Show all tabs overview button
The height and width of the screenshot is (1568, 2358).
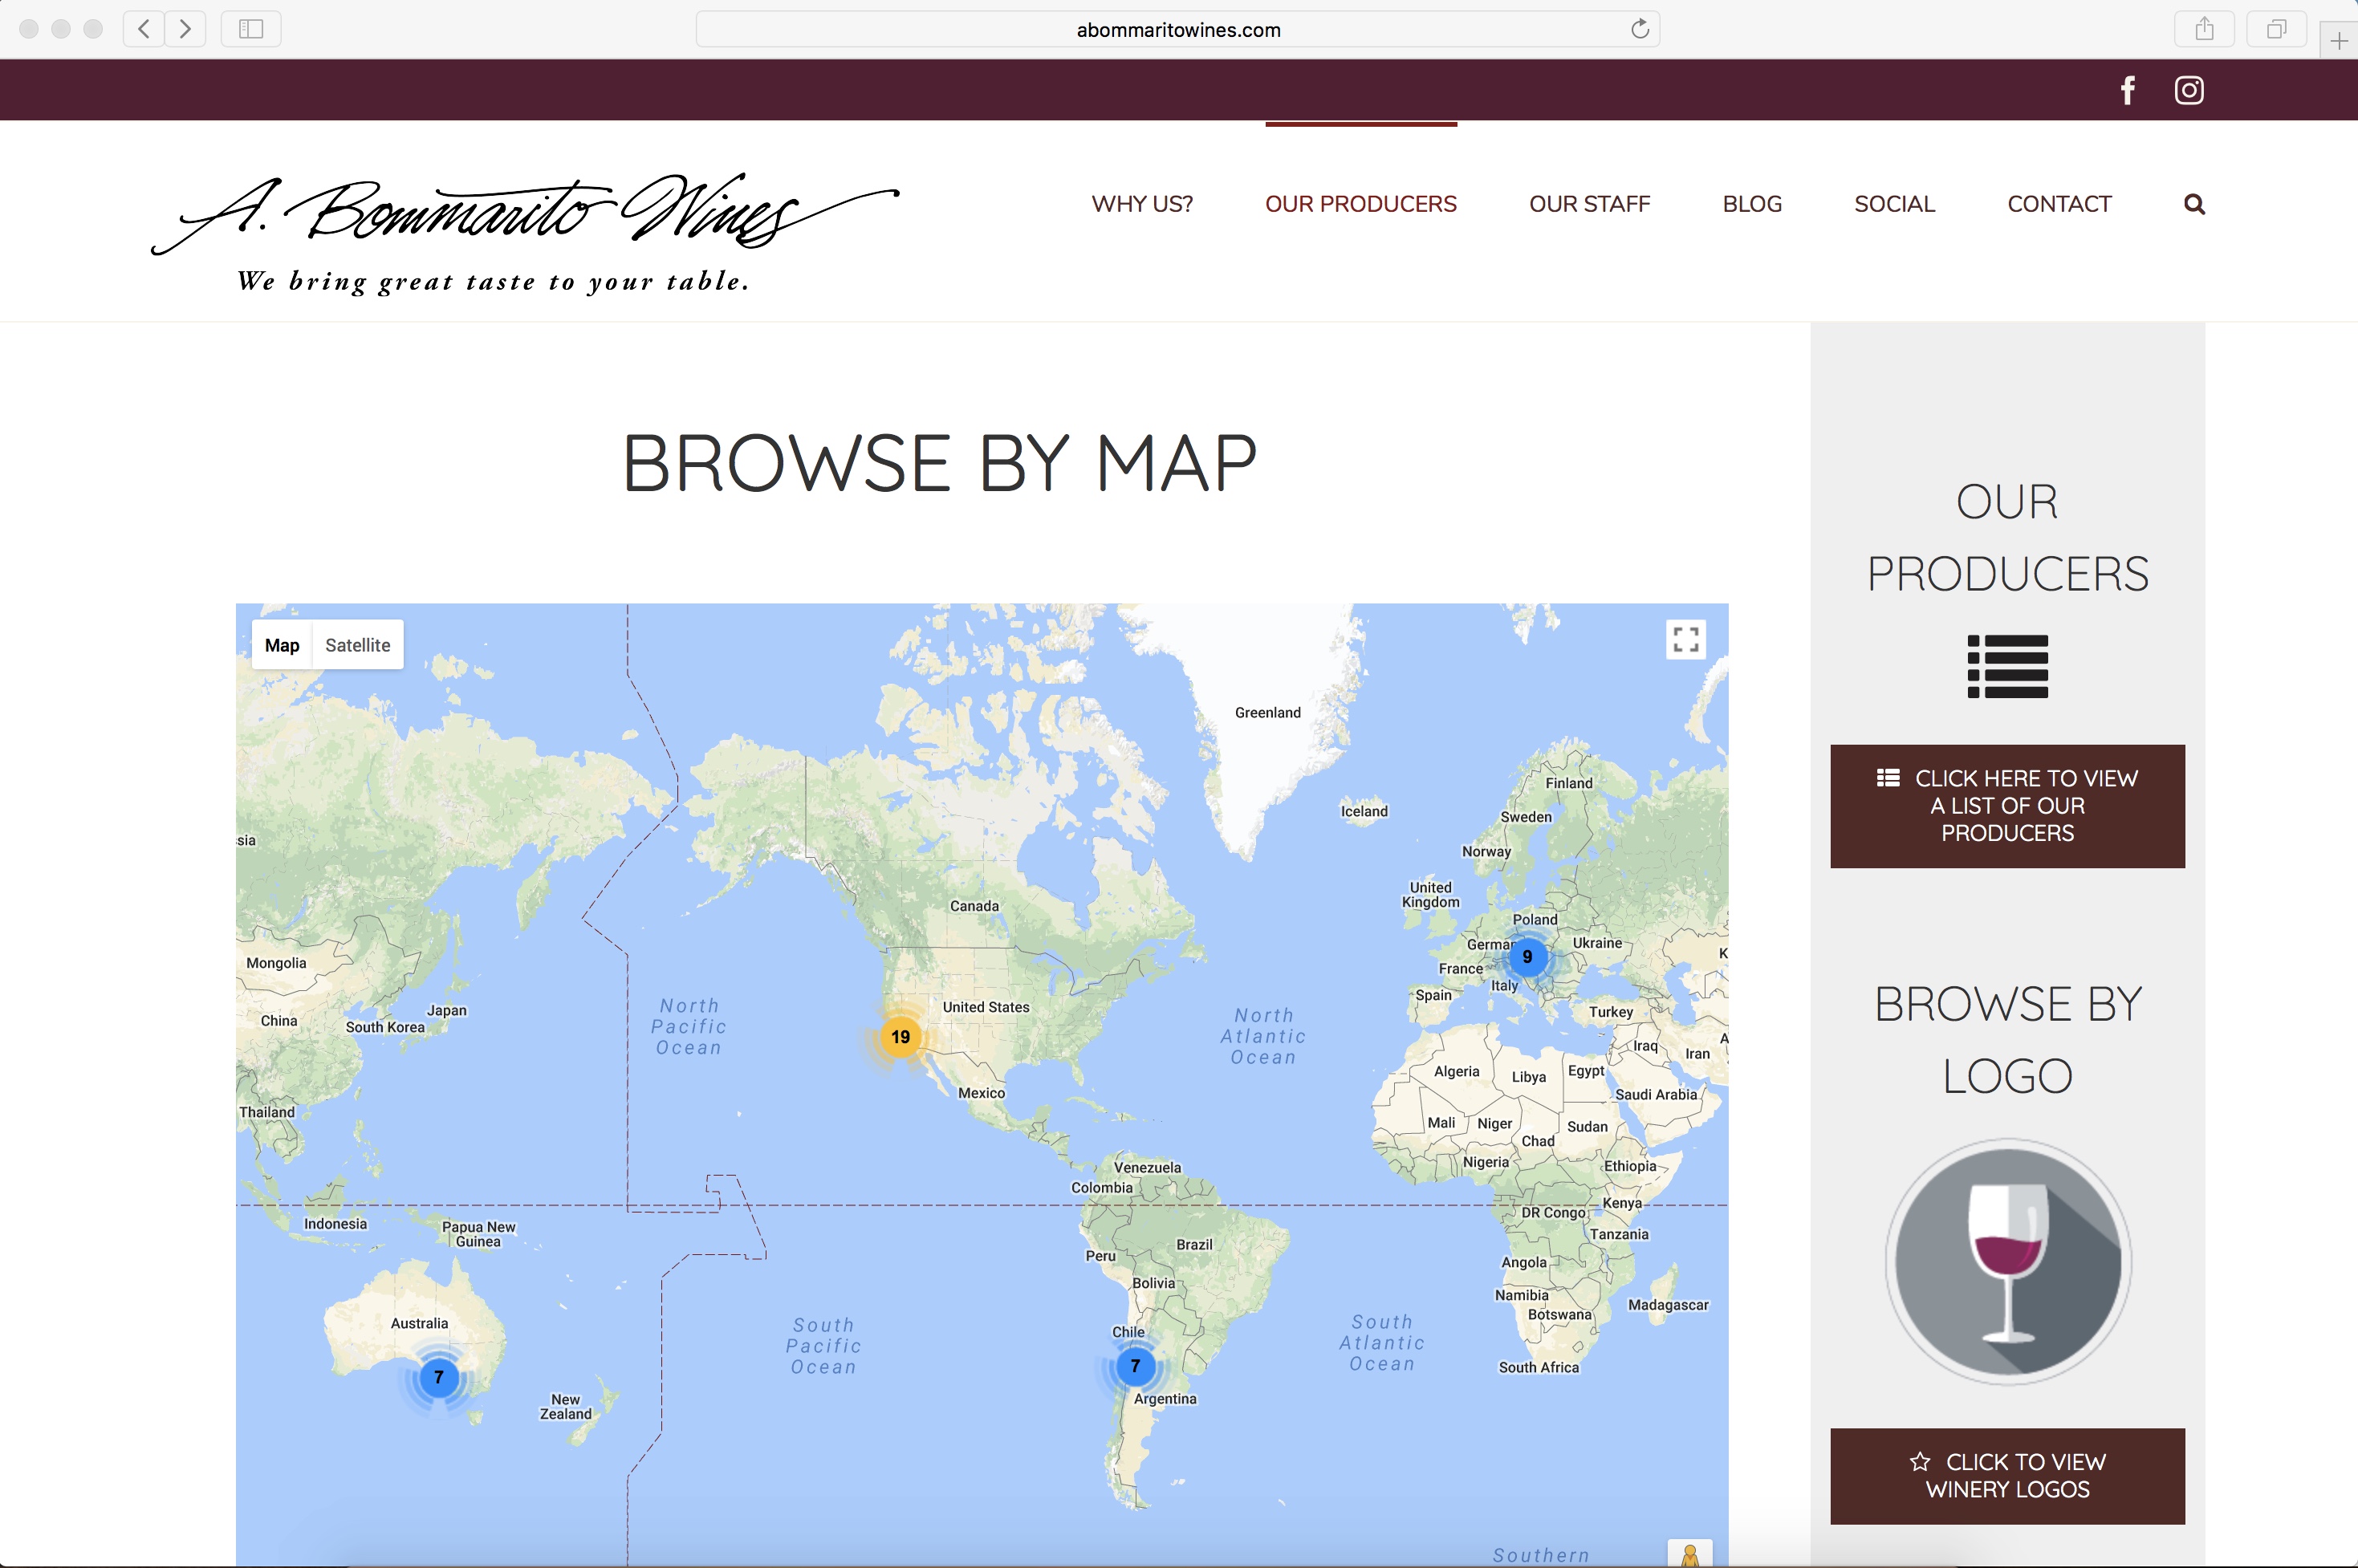point(2276,29)
